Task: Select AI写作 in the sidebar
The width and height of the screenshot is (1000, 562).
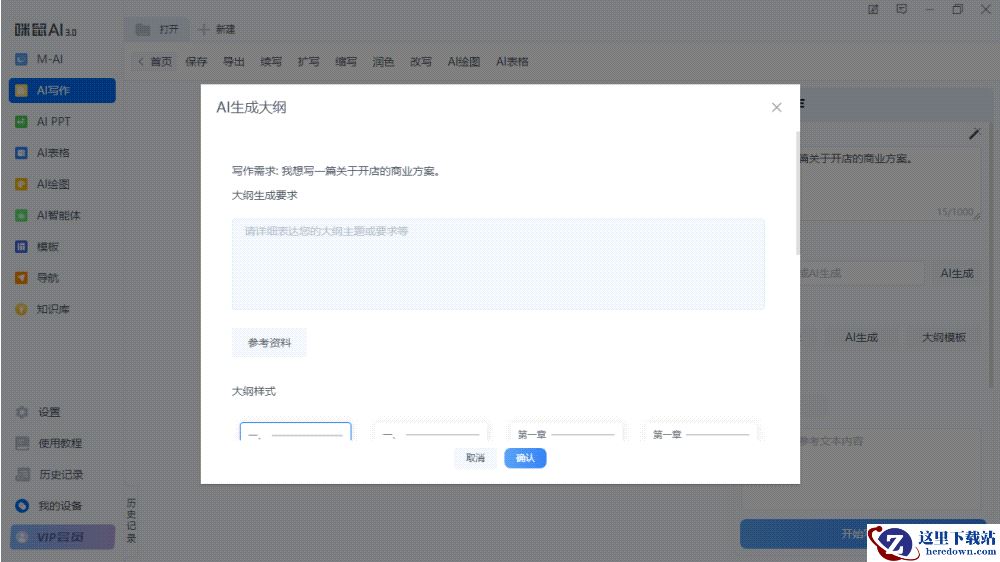Action: (x=62, y=91)
